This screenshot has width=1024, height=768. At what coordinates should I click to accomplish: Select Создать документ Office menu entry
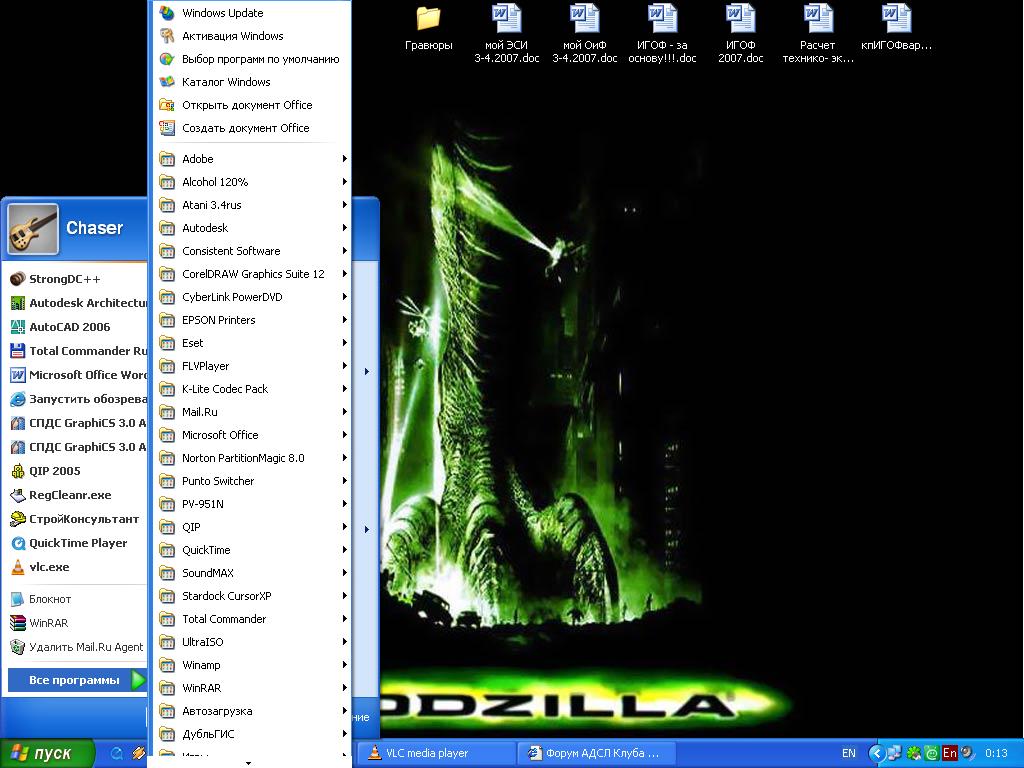(251, 128)
